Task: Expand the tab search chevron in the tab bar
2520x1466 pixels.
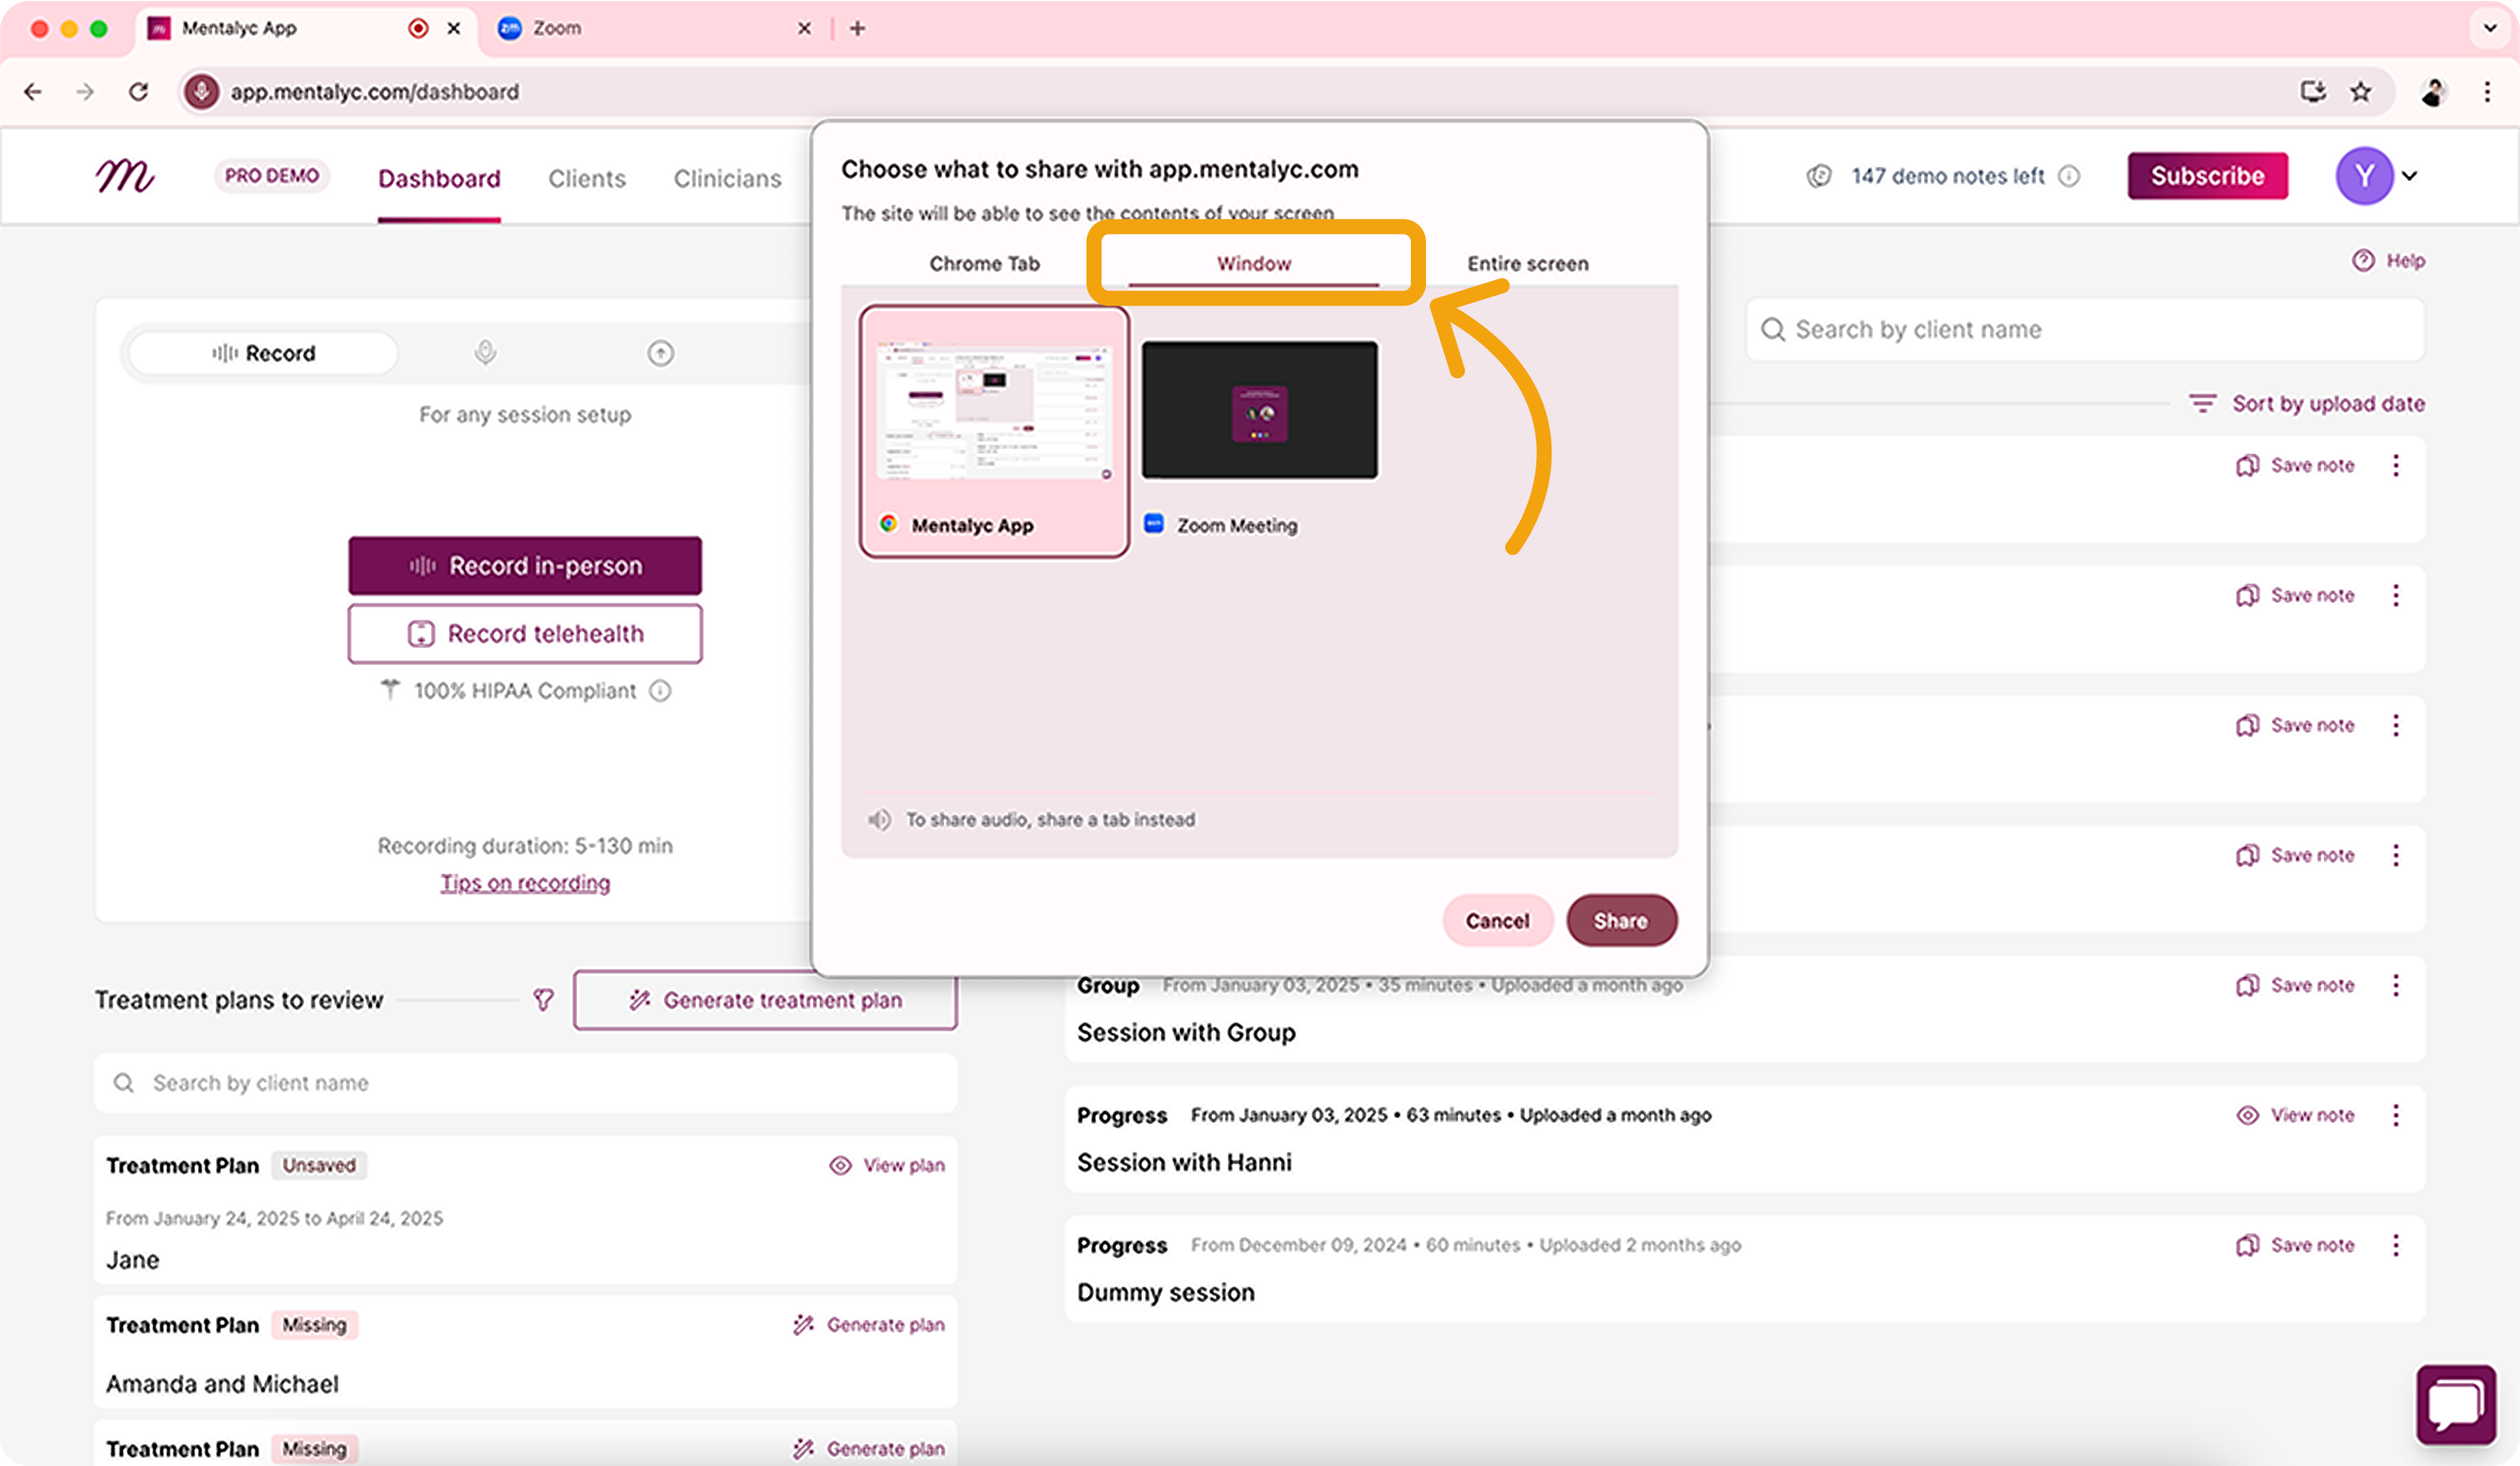Action: click(2490, 28)
